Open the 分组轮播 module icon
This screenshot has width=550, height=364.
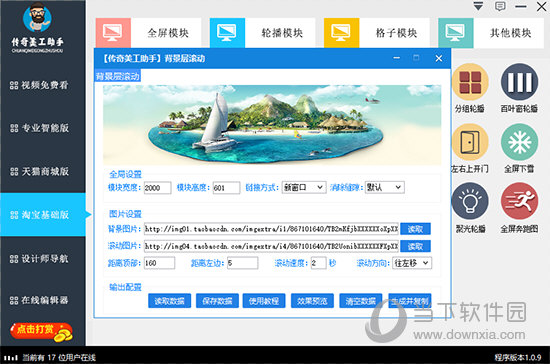pos(470,82)
